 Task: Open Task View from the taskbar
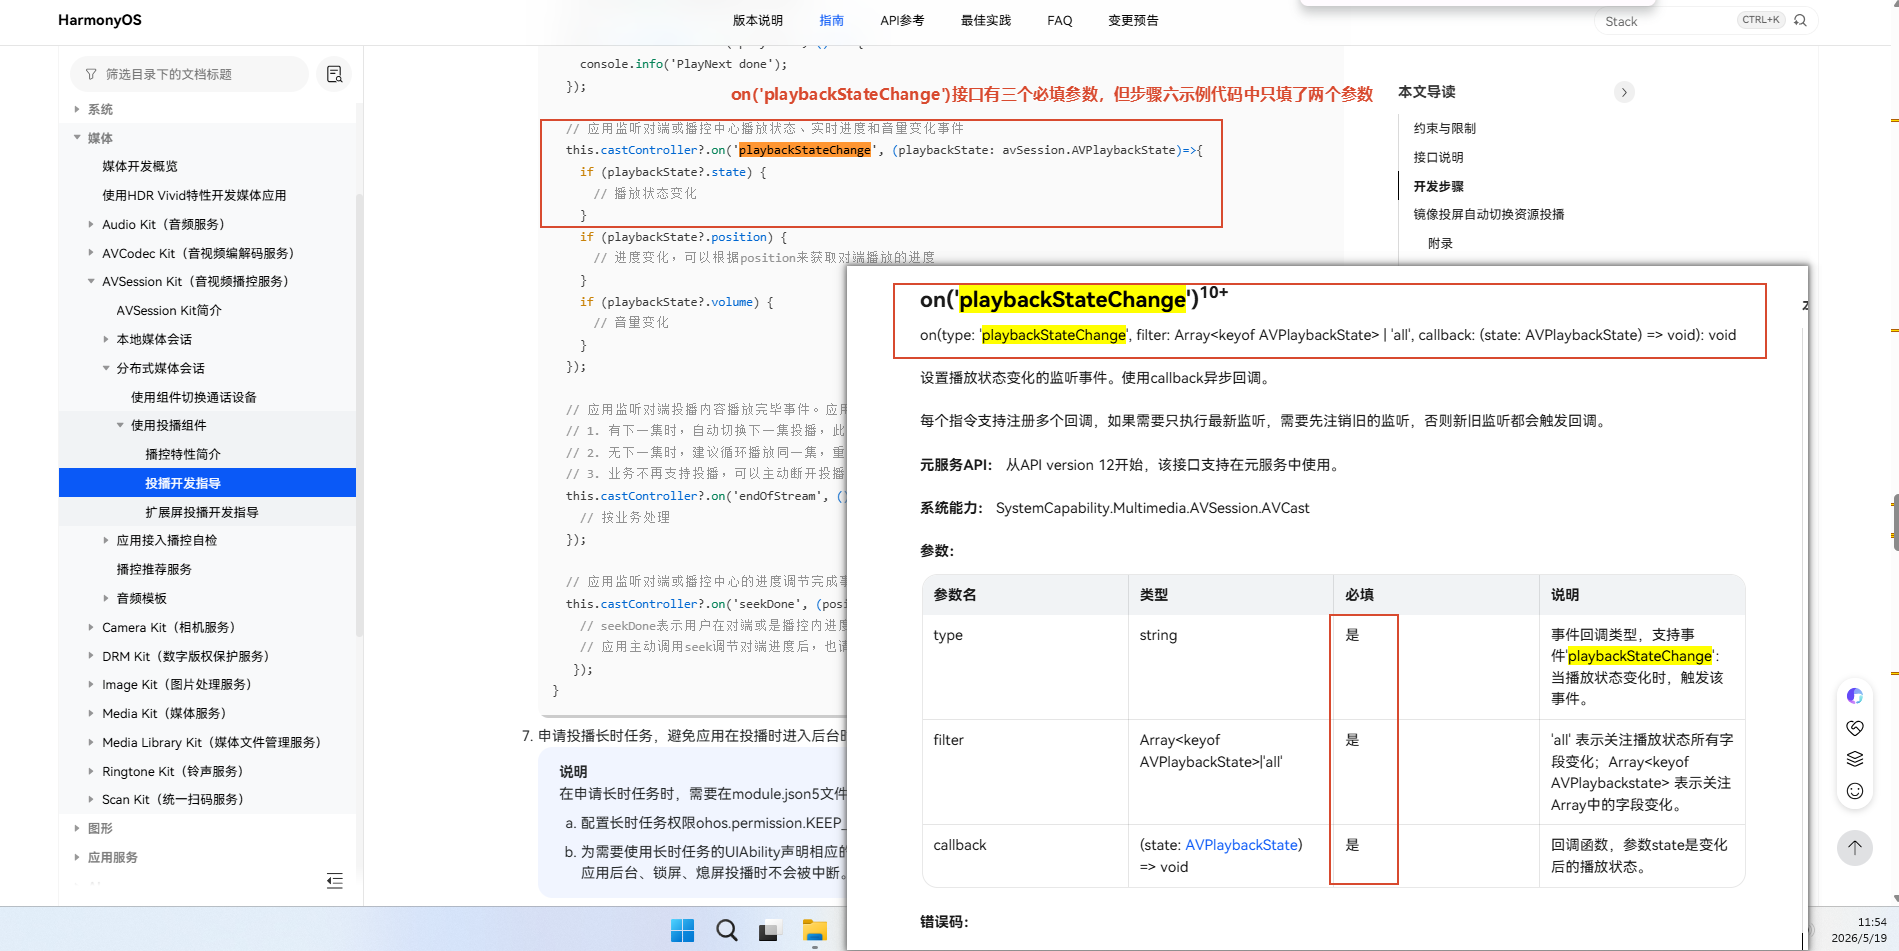tap(769, 931)
